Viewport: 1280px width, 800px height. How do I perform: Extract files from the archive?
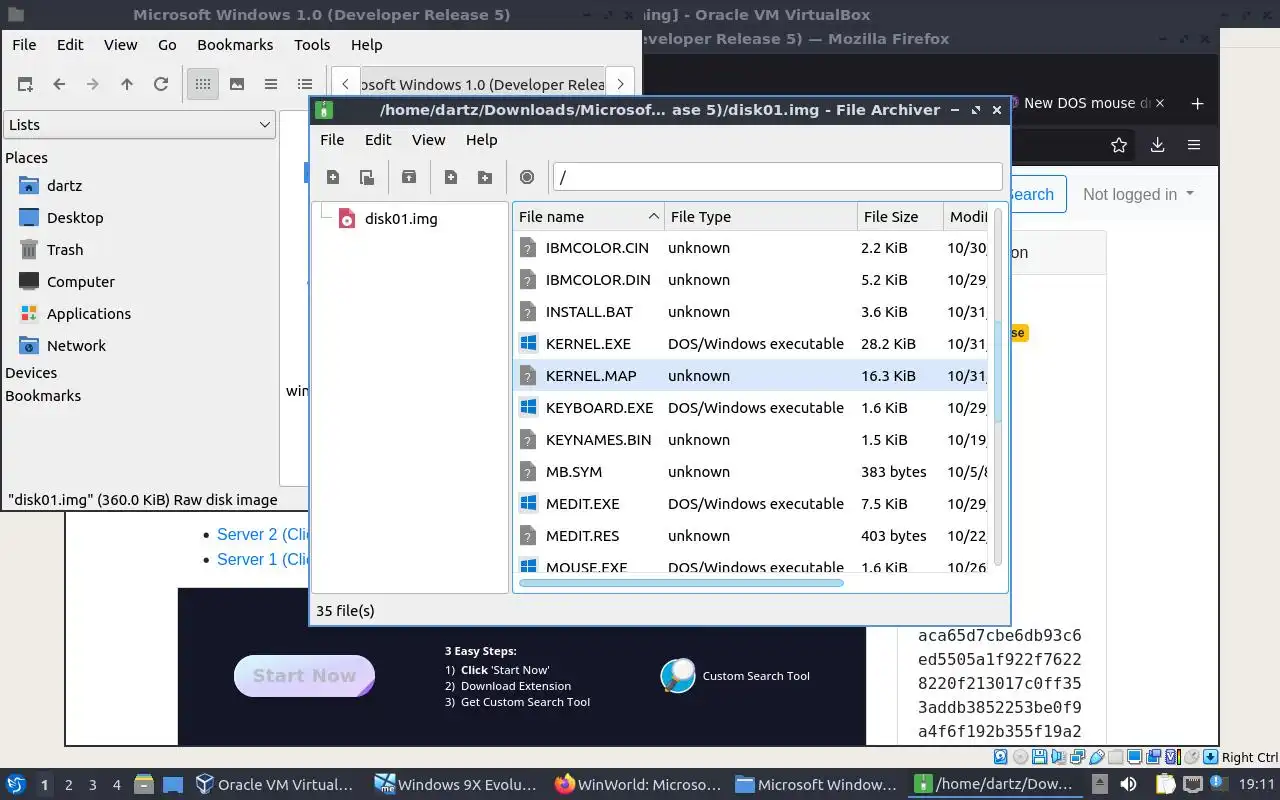pyautogui.click(x=409, y=177)
